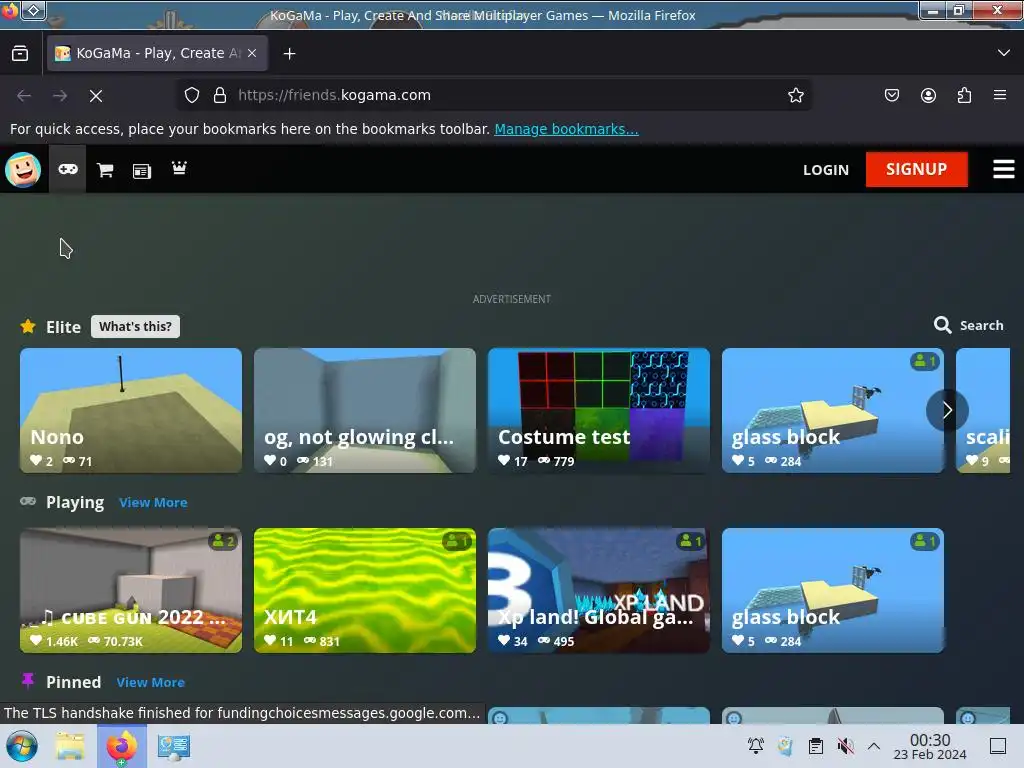The image size is (1024, 768).
Task: Open a new tab with plus
Action: point(289,54)
